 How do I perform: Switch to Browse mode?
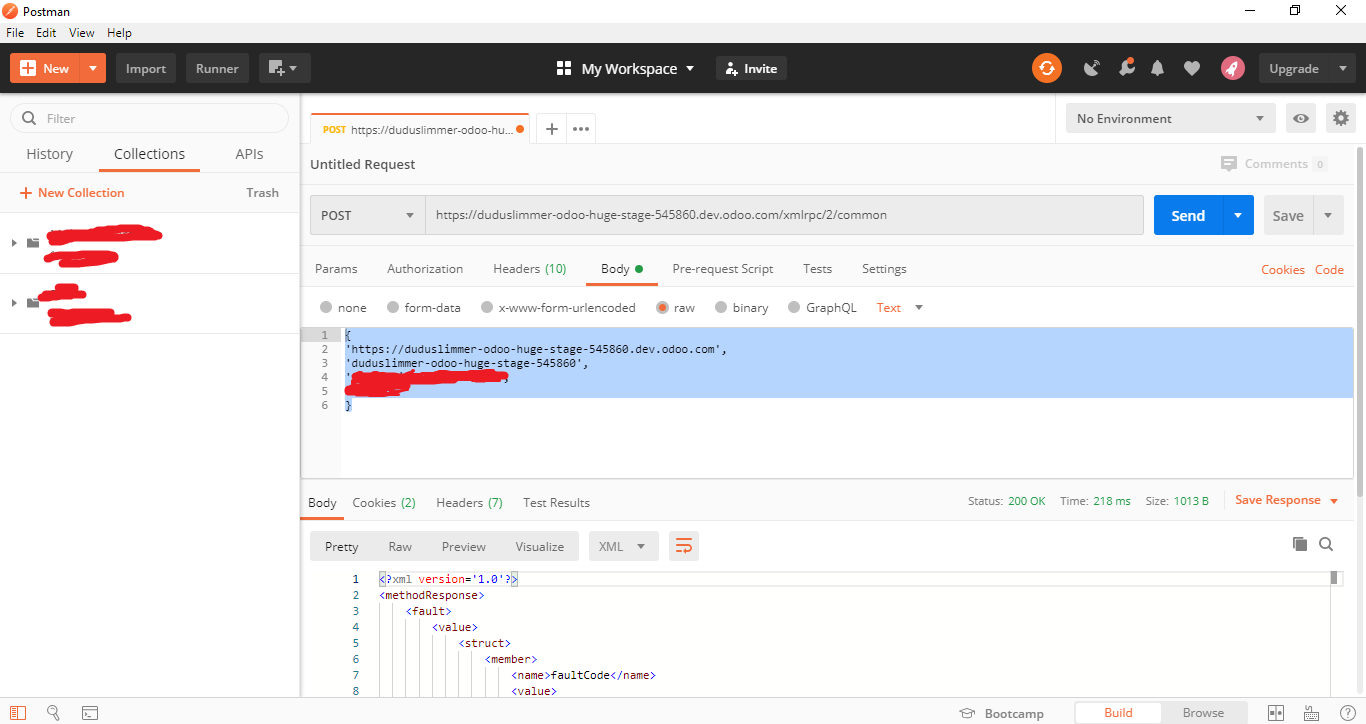[1203, 713]
